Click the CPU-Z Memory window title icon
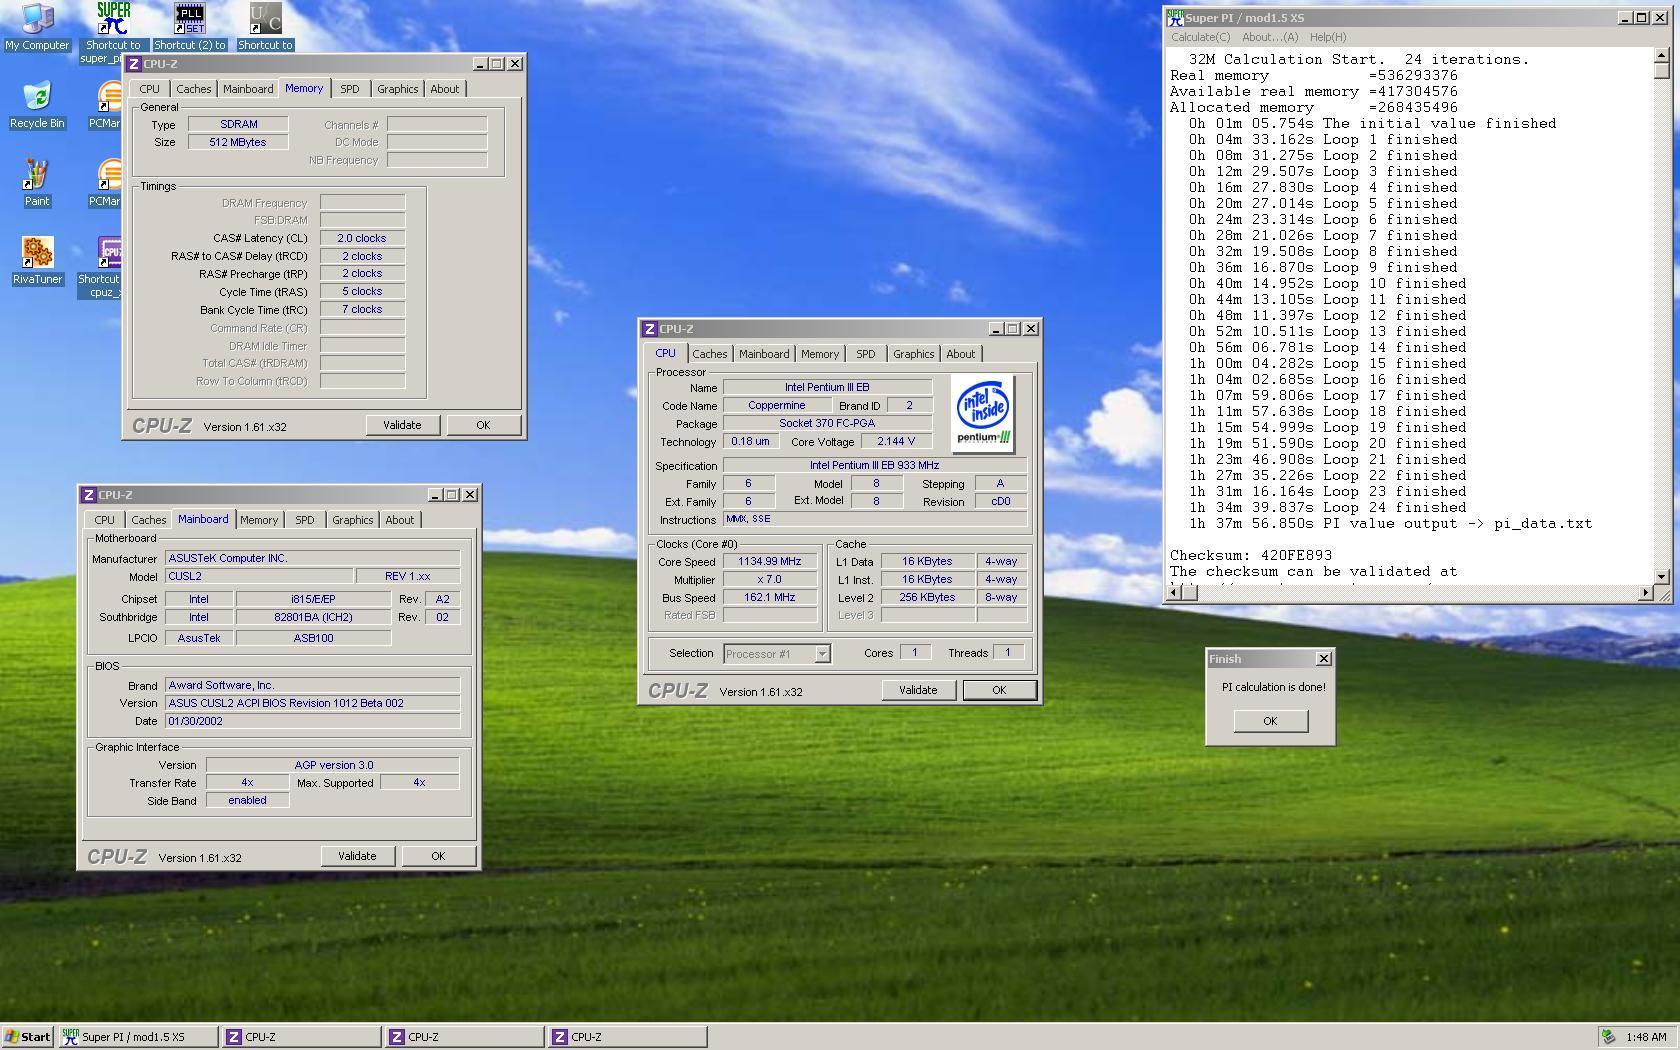The image size is (1680, 1050). 134,64
